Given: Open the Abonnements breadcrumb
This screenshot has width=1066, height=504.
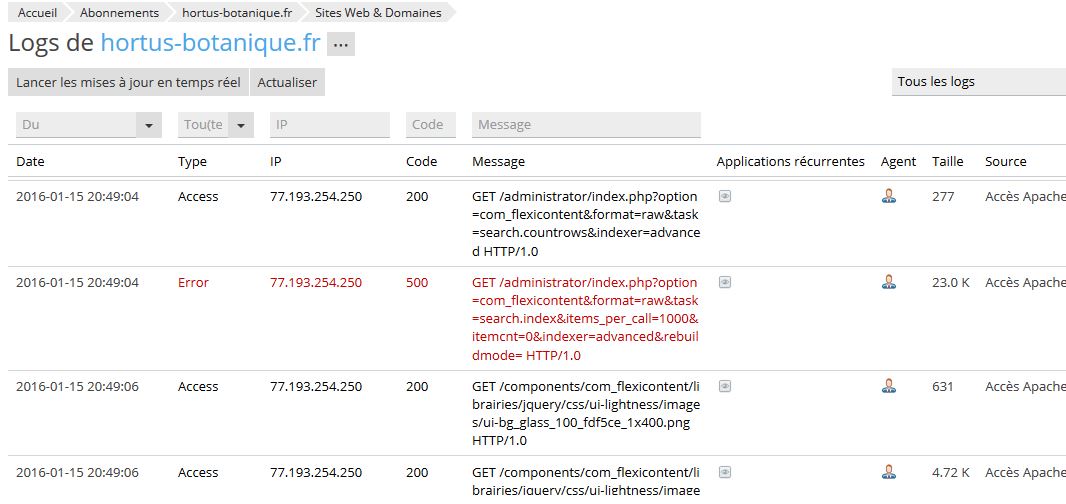Looking at the screenshot, I should pos(119,12).
